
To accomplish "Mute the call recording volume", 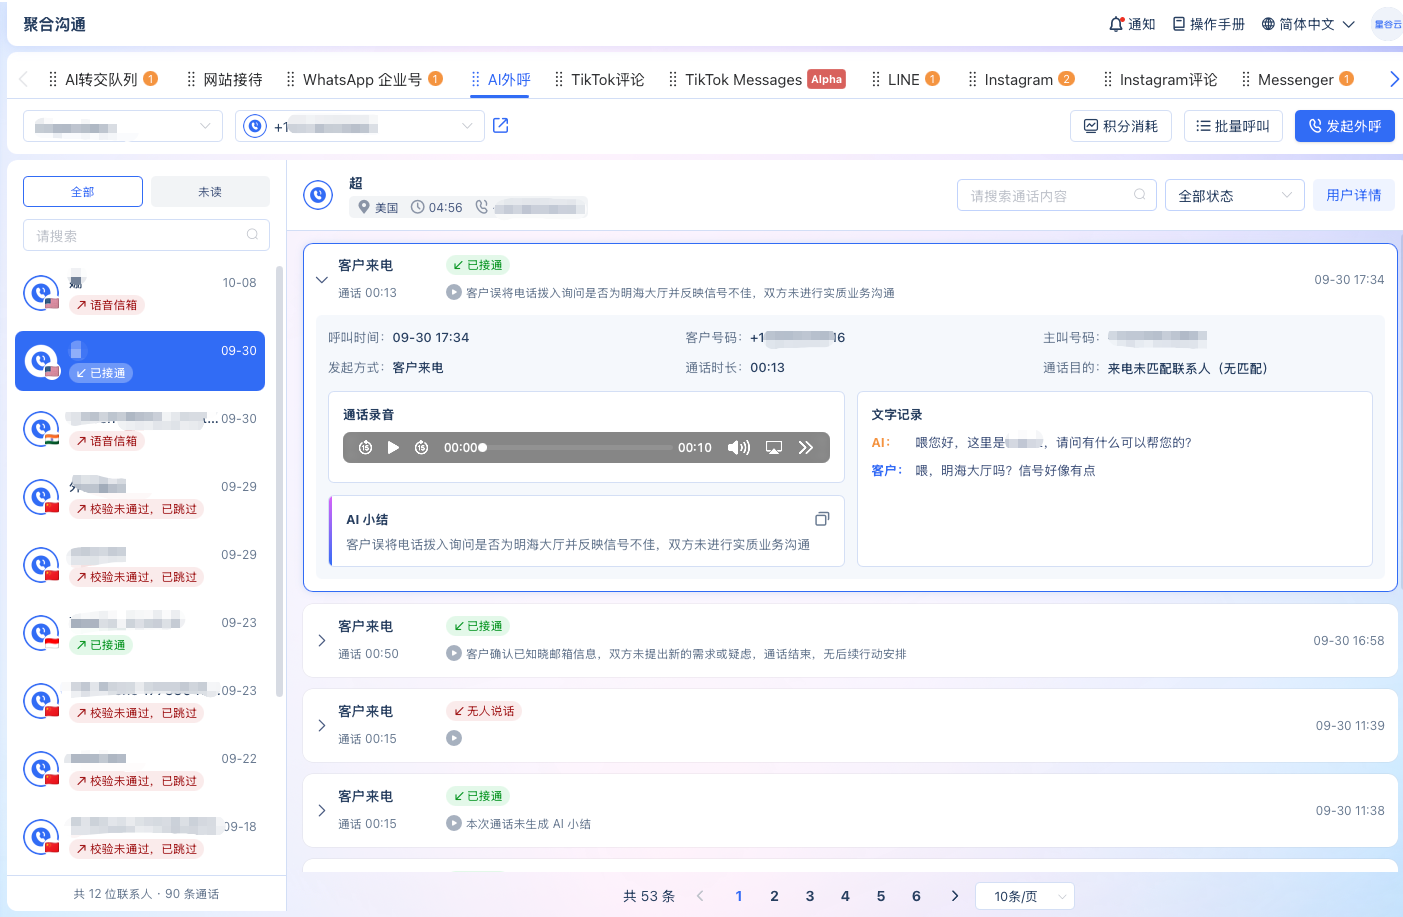I will pos(739,447).
